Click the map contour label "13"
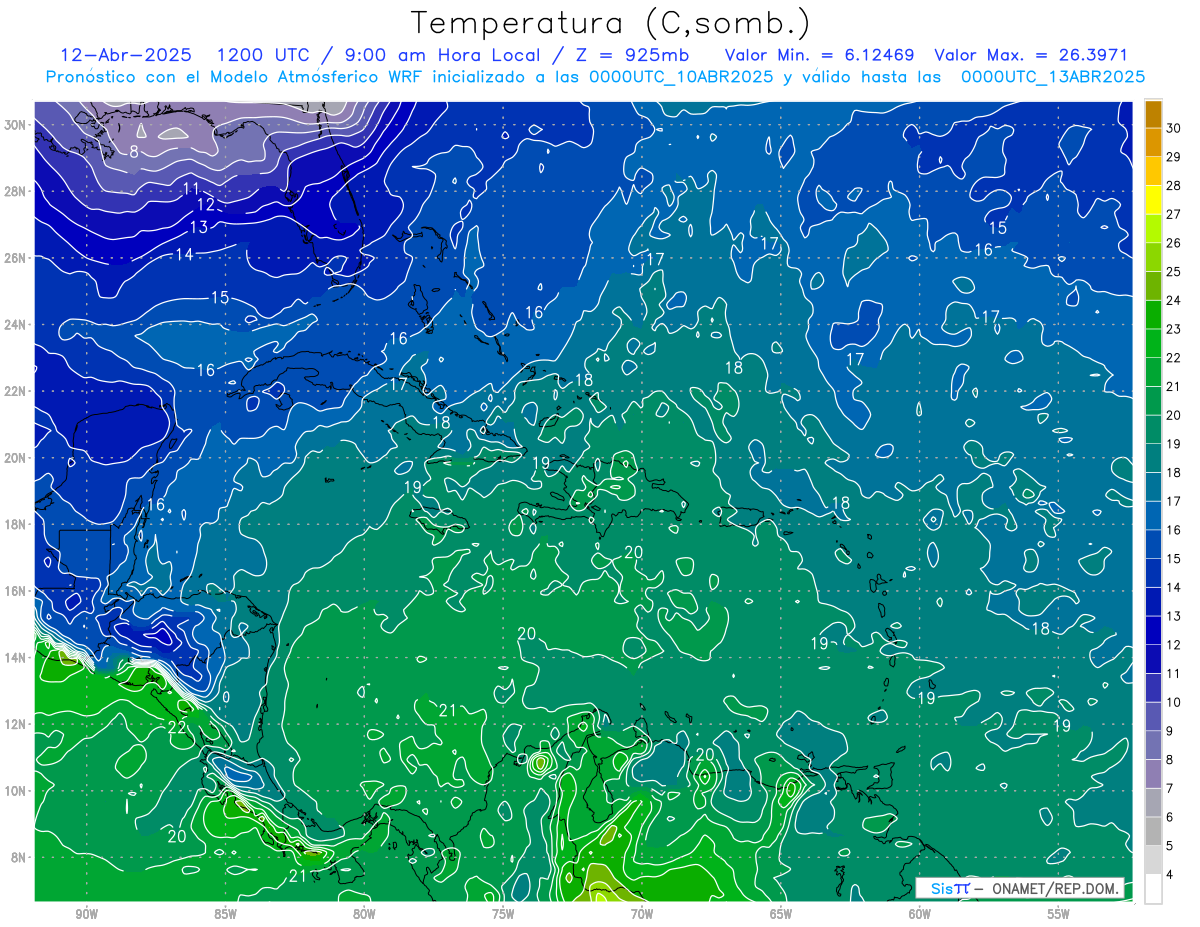Screen dimensions: 1200x927 [199, 228]
